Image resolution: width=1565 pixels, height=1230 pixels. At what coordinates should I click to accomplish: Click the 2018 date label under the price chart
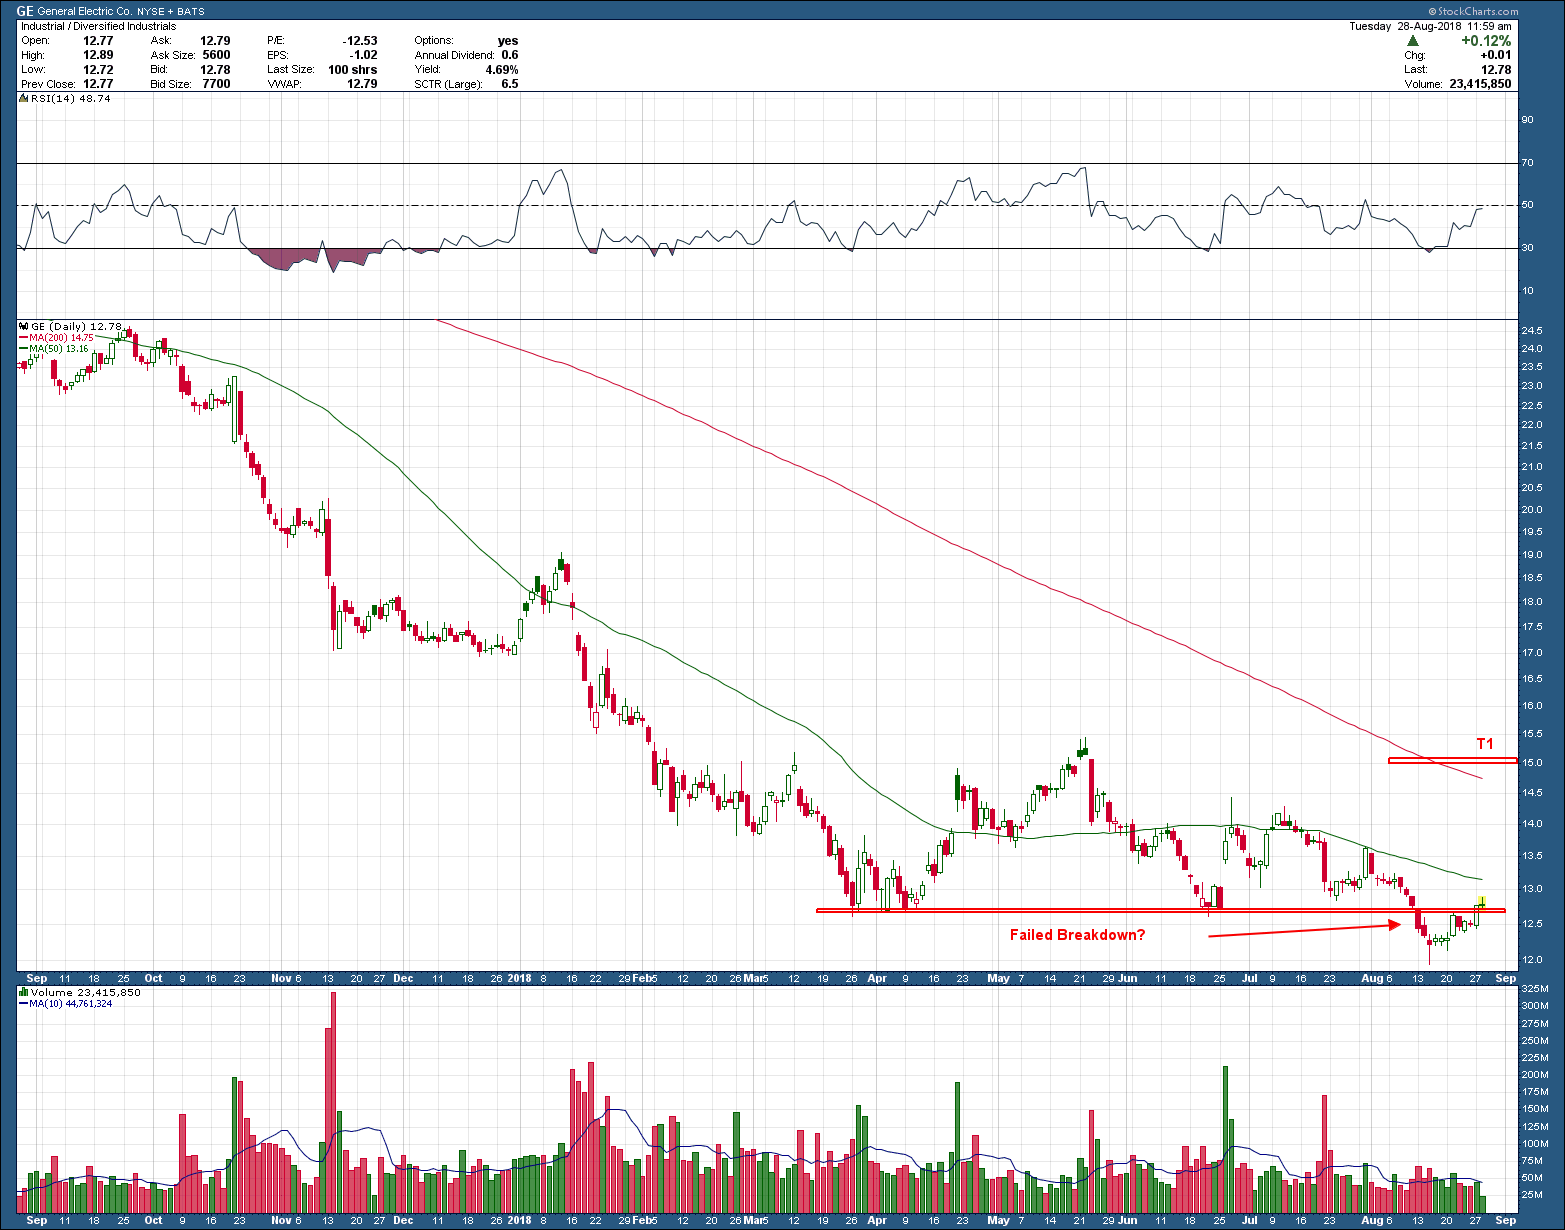(x=519, y=978)
